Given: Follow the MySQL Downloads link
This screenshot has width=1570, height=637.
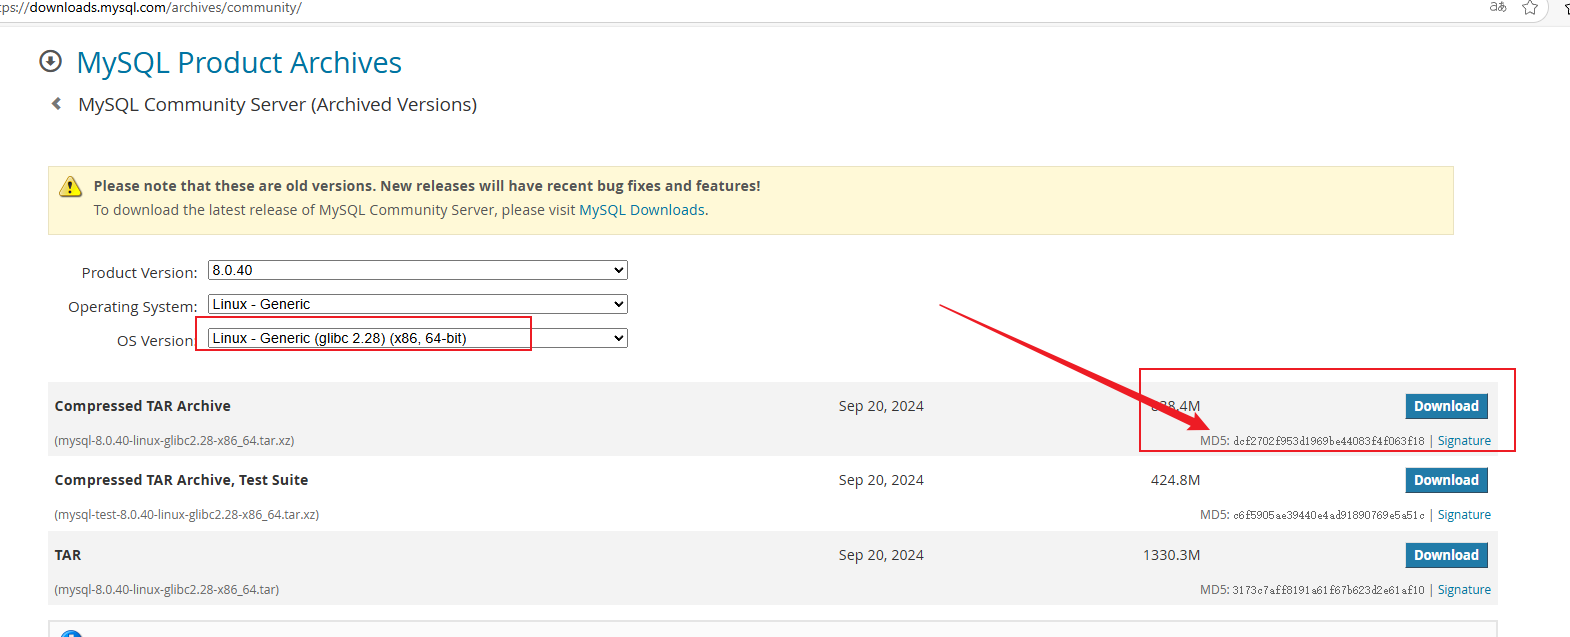Looking at the screenshot, I should 642,210.
